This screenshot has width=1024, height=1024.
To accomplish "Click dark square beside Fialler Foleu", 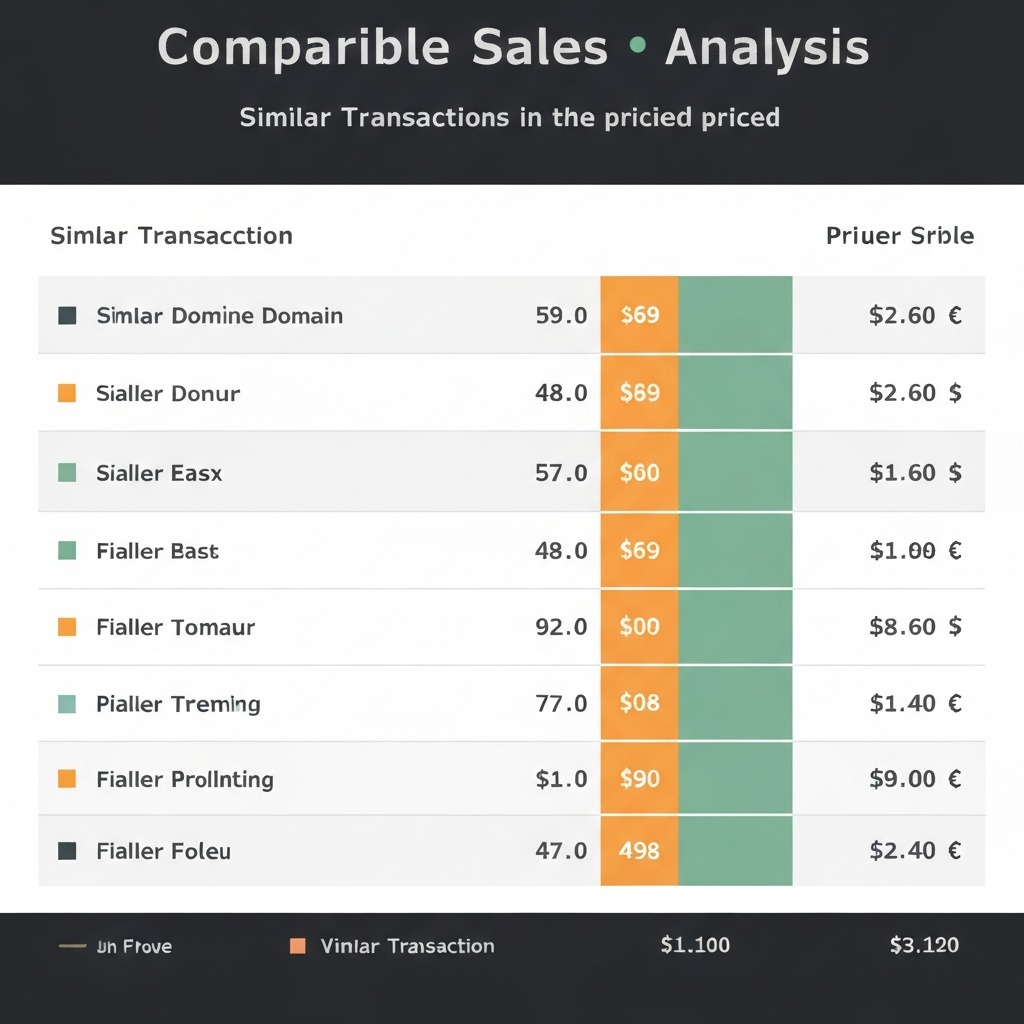I will coord(67,851).
